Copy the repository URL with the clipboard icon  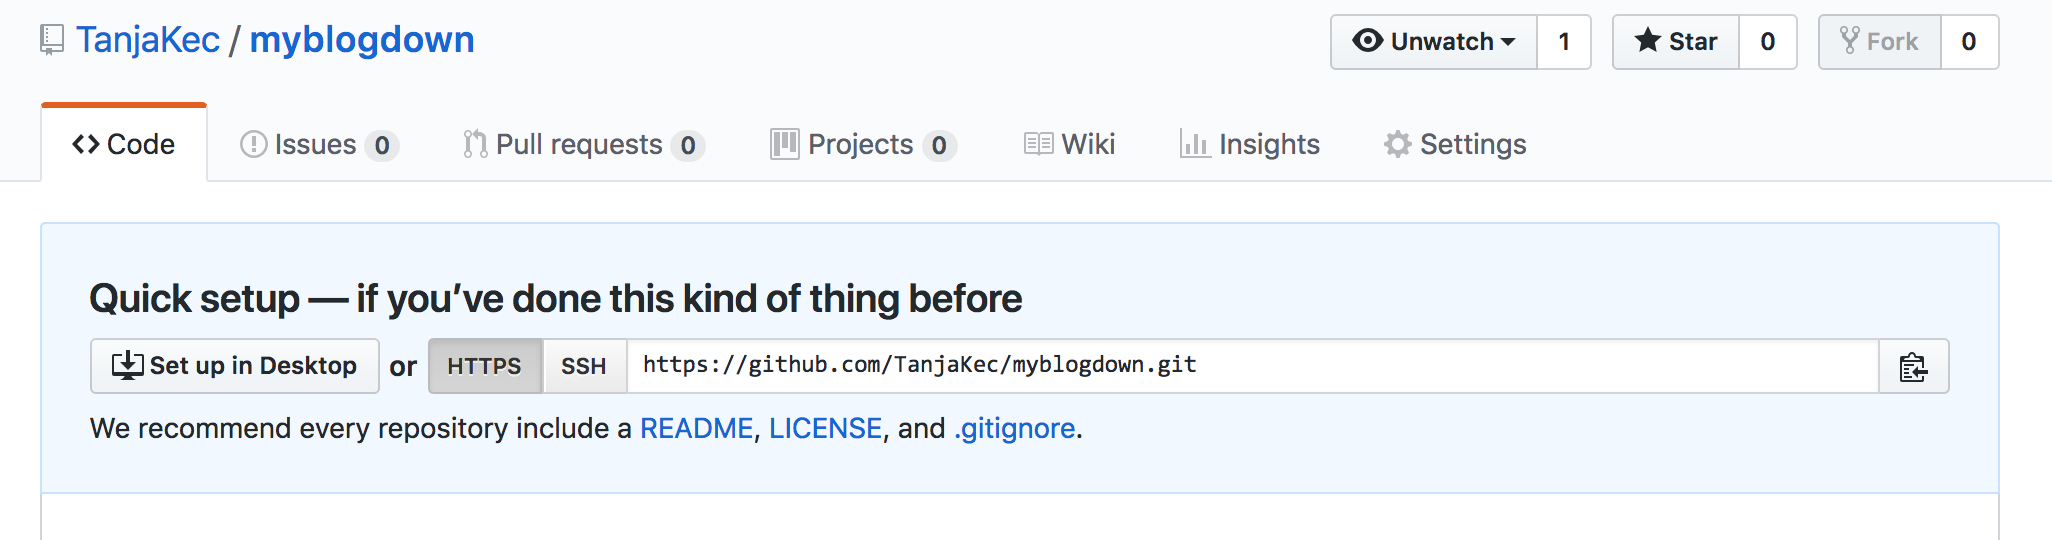(x=1913, y=367)
